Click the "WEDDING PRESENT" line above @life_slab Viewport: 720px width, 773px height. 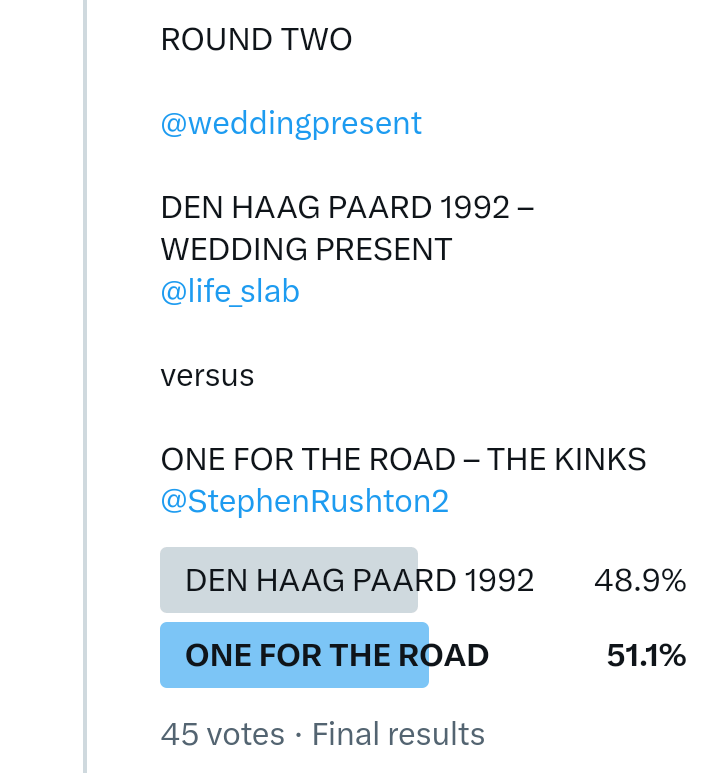306,250
